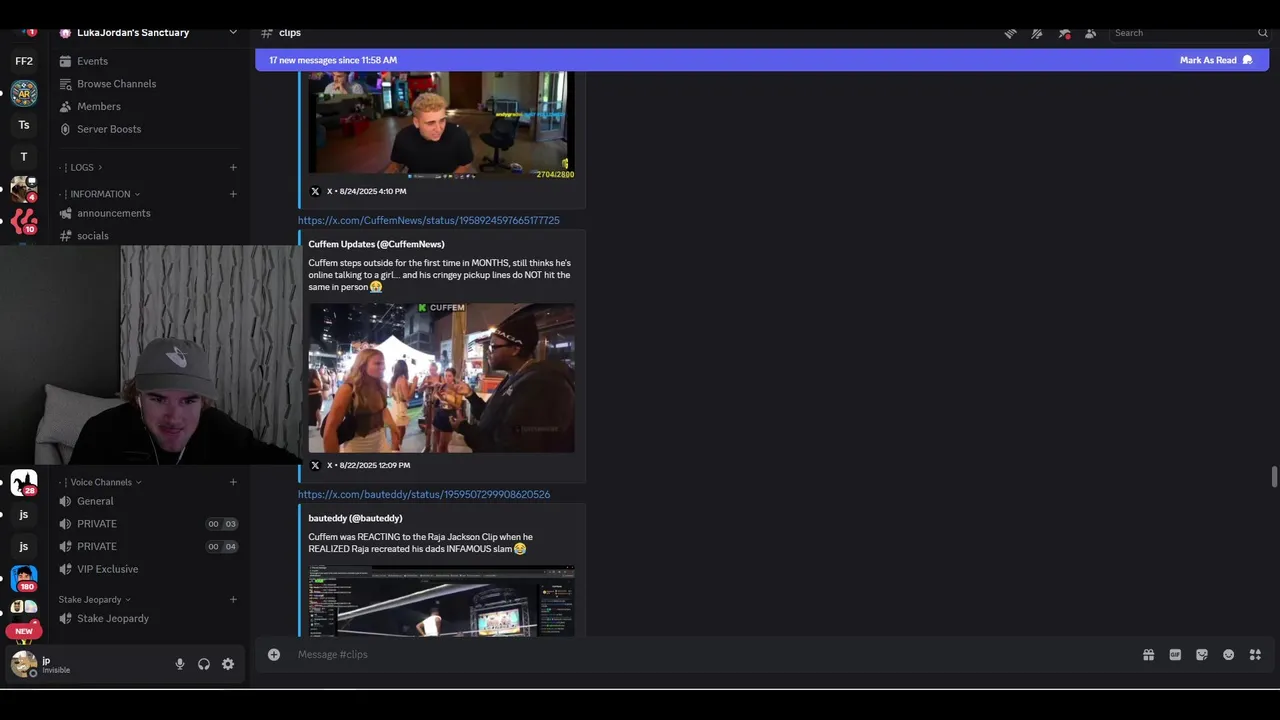Add channel to Voice Channels category
Image resolution: width=1280 pixels, height=720 pixels.
click(233, 482)
